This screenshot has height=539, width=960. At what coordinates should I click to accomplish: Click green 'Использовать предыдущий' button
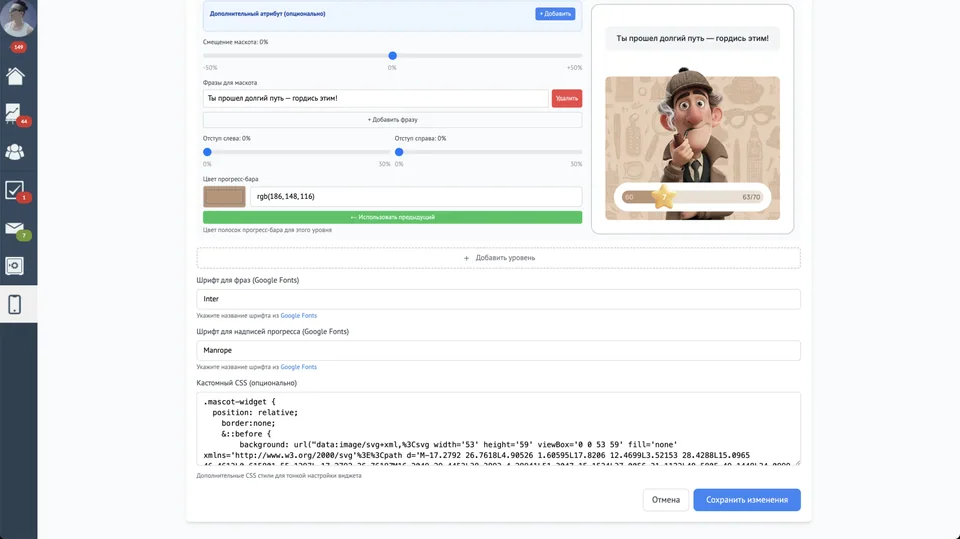[x=392, y=217]
